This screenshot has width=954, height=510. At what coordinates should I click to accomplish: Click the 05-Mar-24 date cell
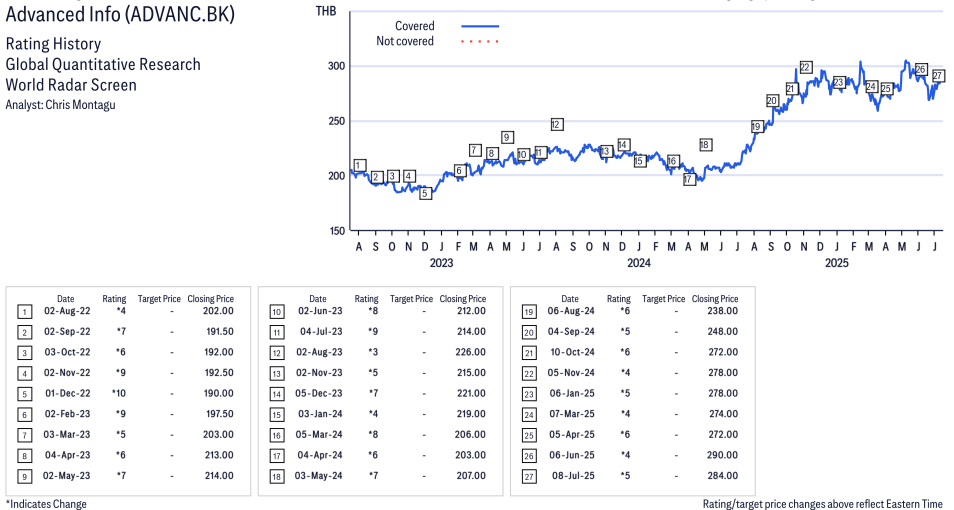pos(319,435)
